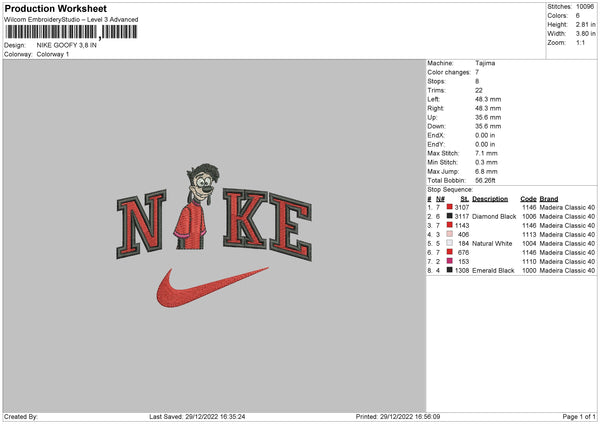Screen dimensions: 600x424
Task: Click Machine value Tajima
Action: click(485, 63)
